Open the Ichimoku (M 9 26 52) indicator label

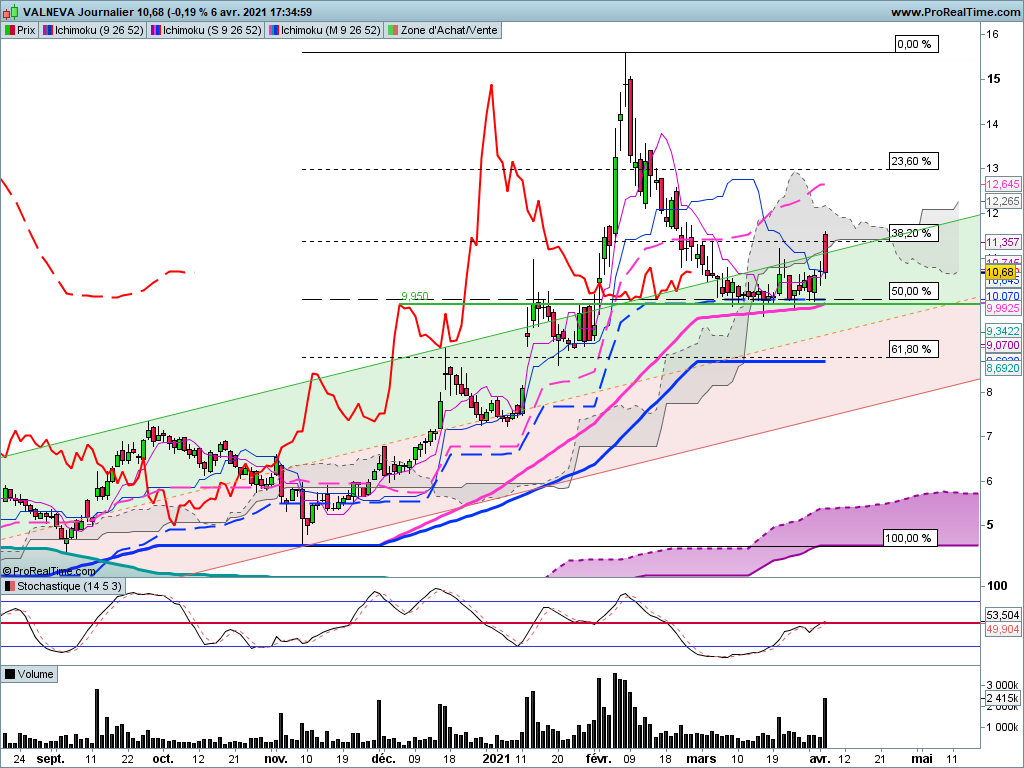(x=324, y=30)
